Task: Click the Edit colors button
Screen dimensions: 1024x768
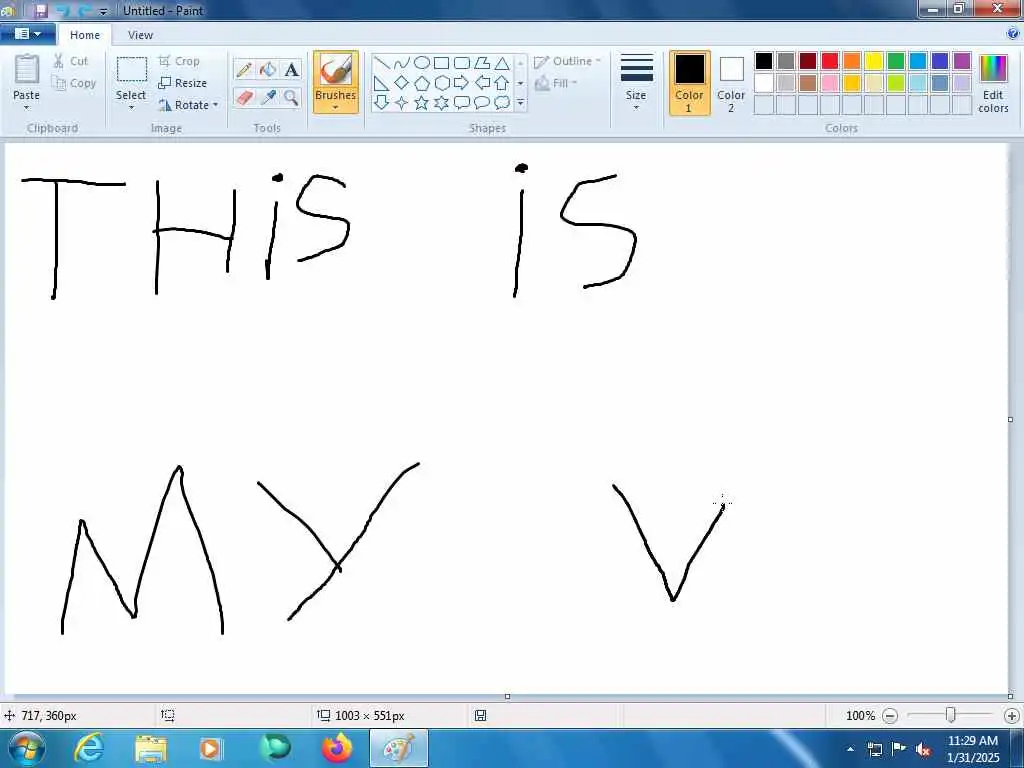Action: tap(993, 84)
